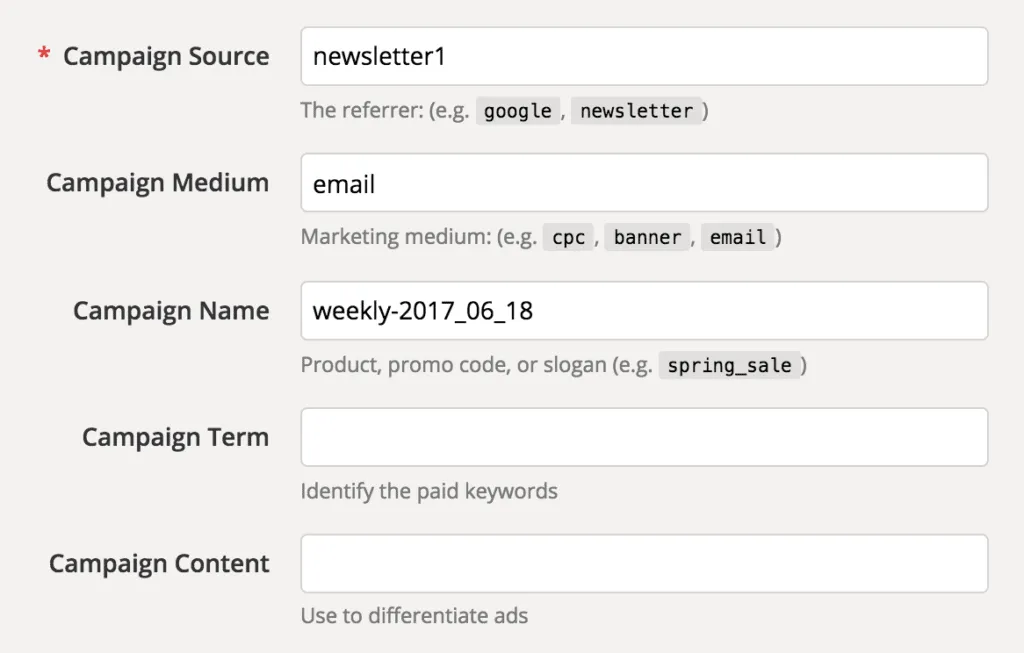Select the "cpc" example chip

click(567, 237)
